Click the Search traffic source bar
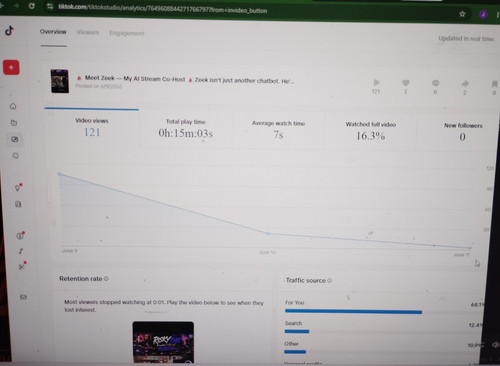Image resolution: width=500 pixels, height=366 pixels. [297, 331]
